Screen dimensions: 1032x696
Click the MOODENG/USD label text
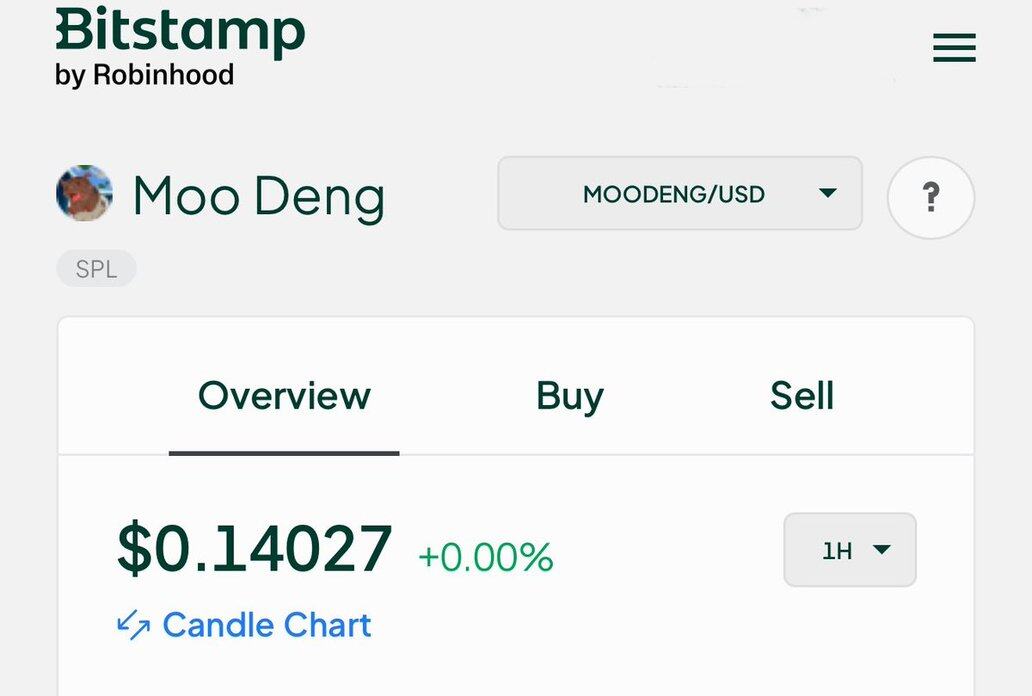(674, 194)
